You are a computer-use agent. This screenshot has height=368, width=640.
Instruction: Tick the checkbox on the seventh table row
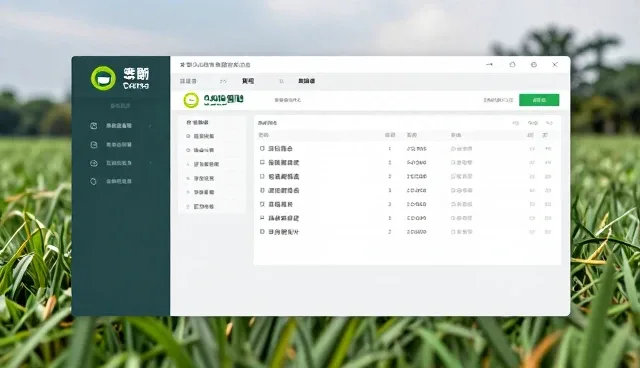(262, 232)
